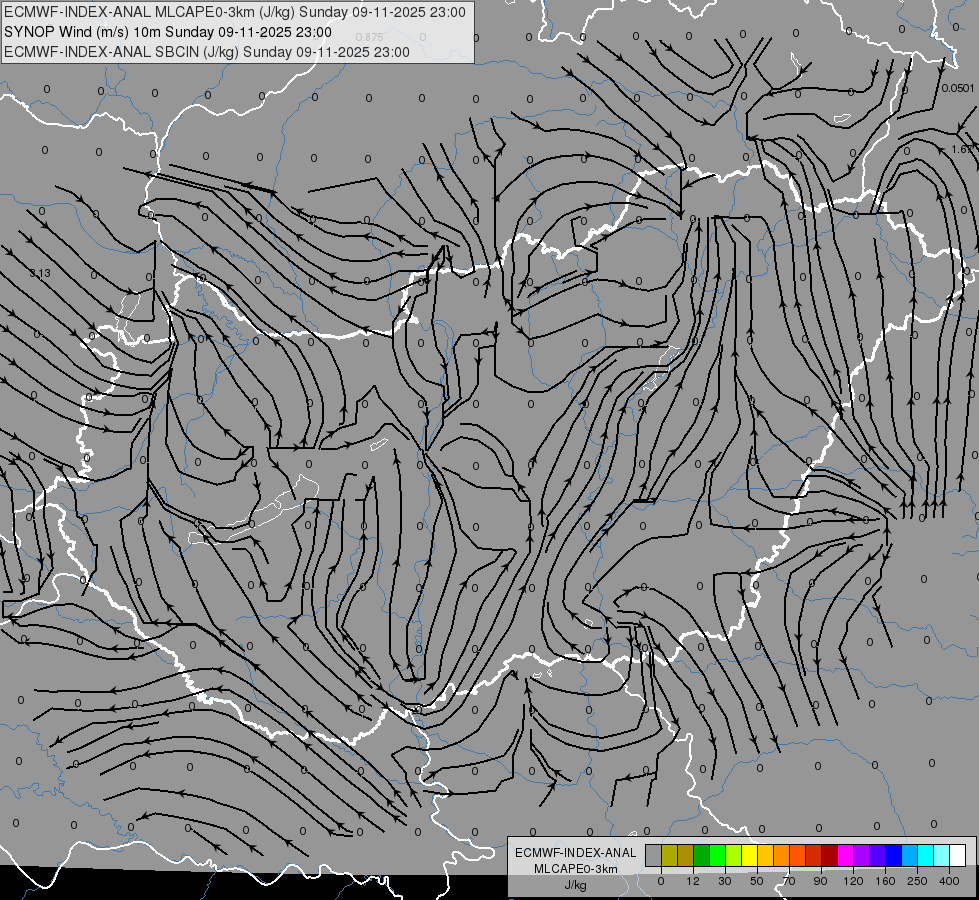Click the MLCAPE0-3km title line
This screenshot has width=979, height=900.
click(234, 12)
